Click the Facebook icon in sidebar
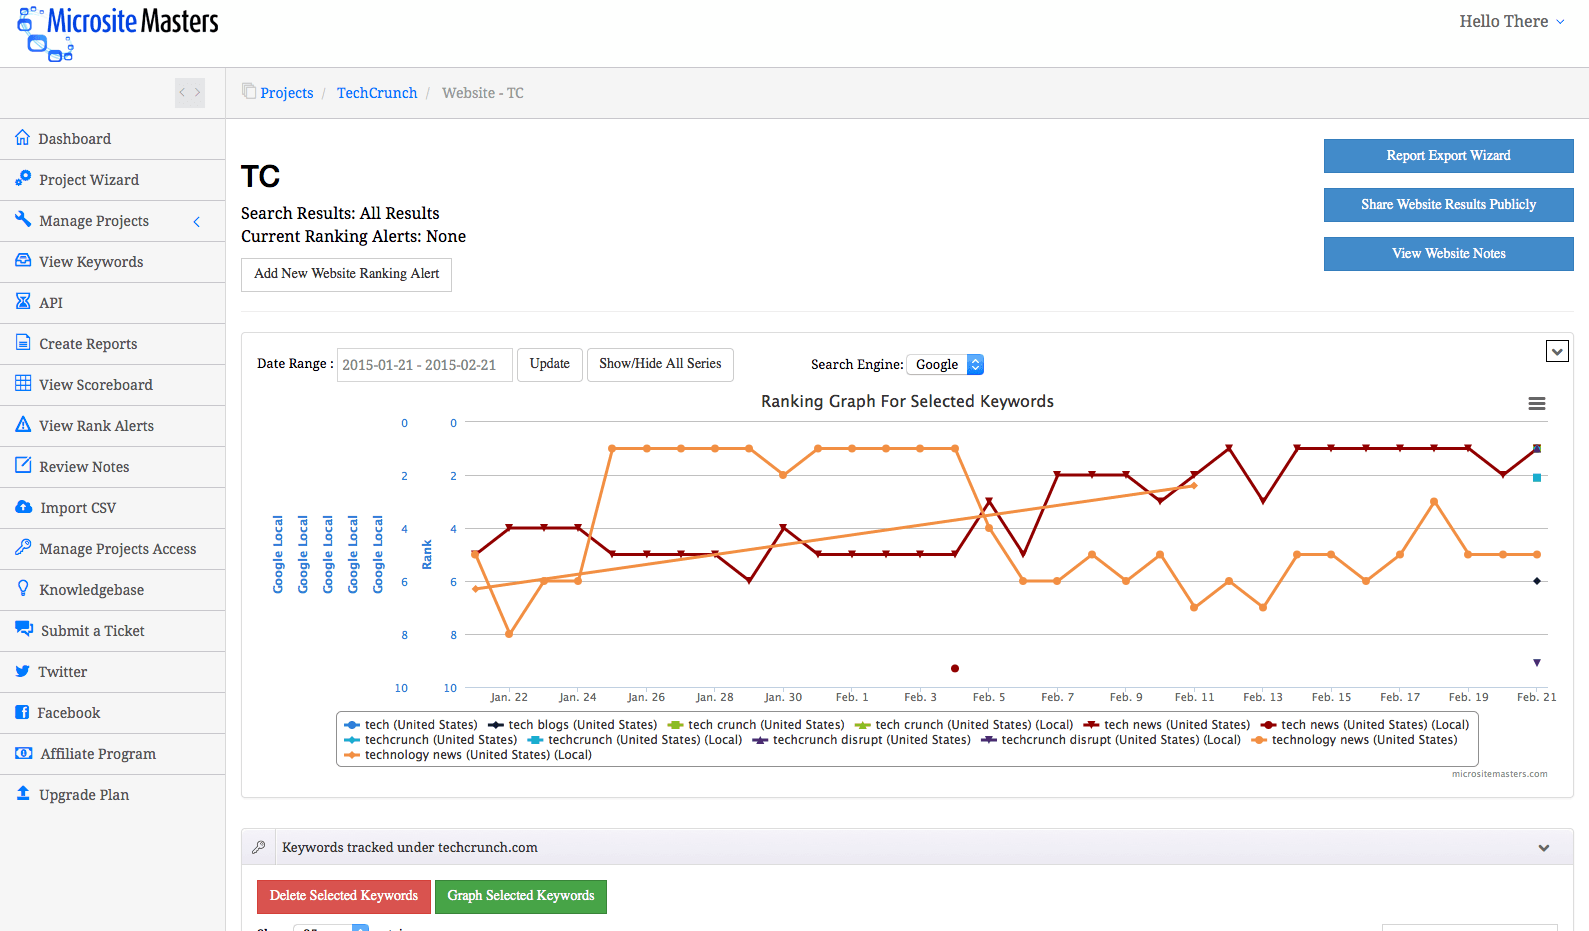The image size is (1589, 931). tap(22, 712)
